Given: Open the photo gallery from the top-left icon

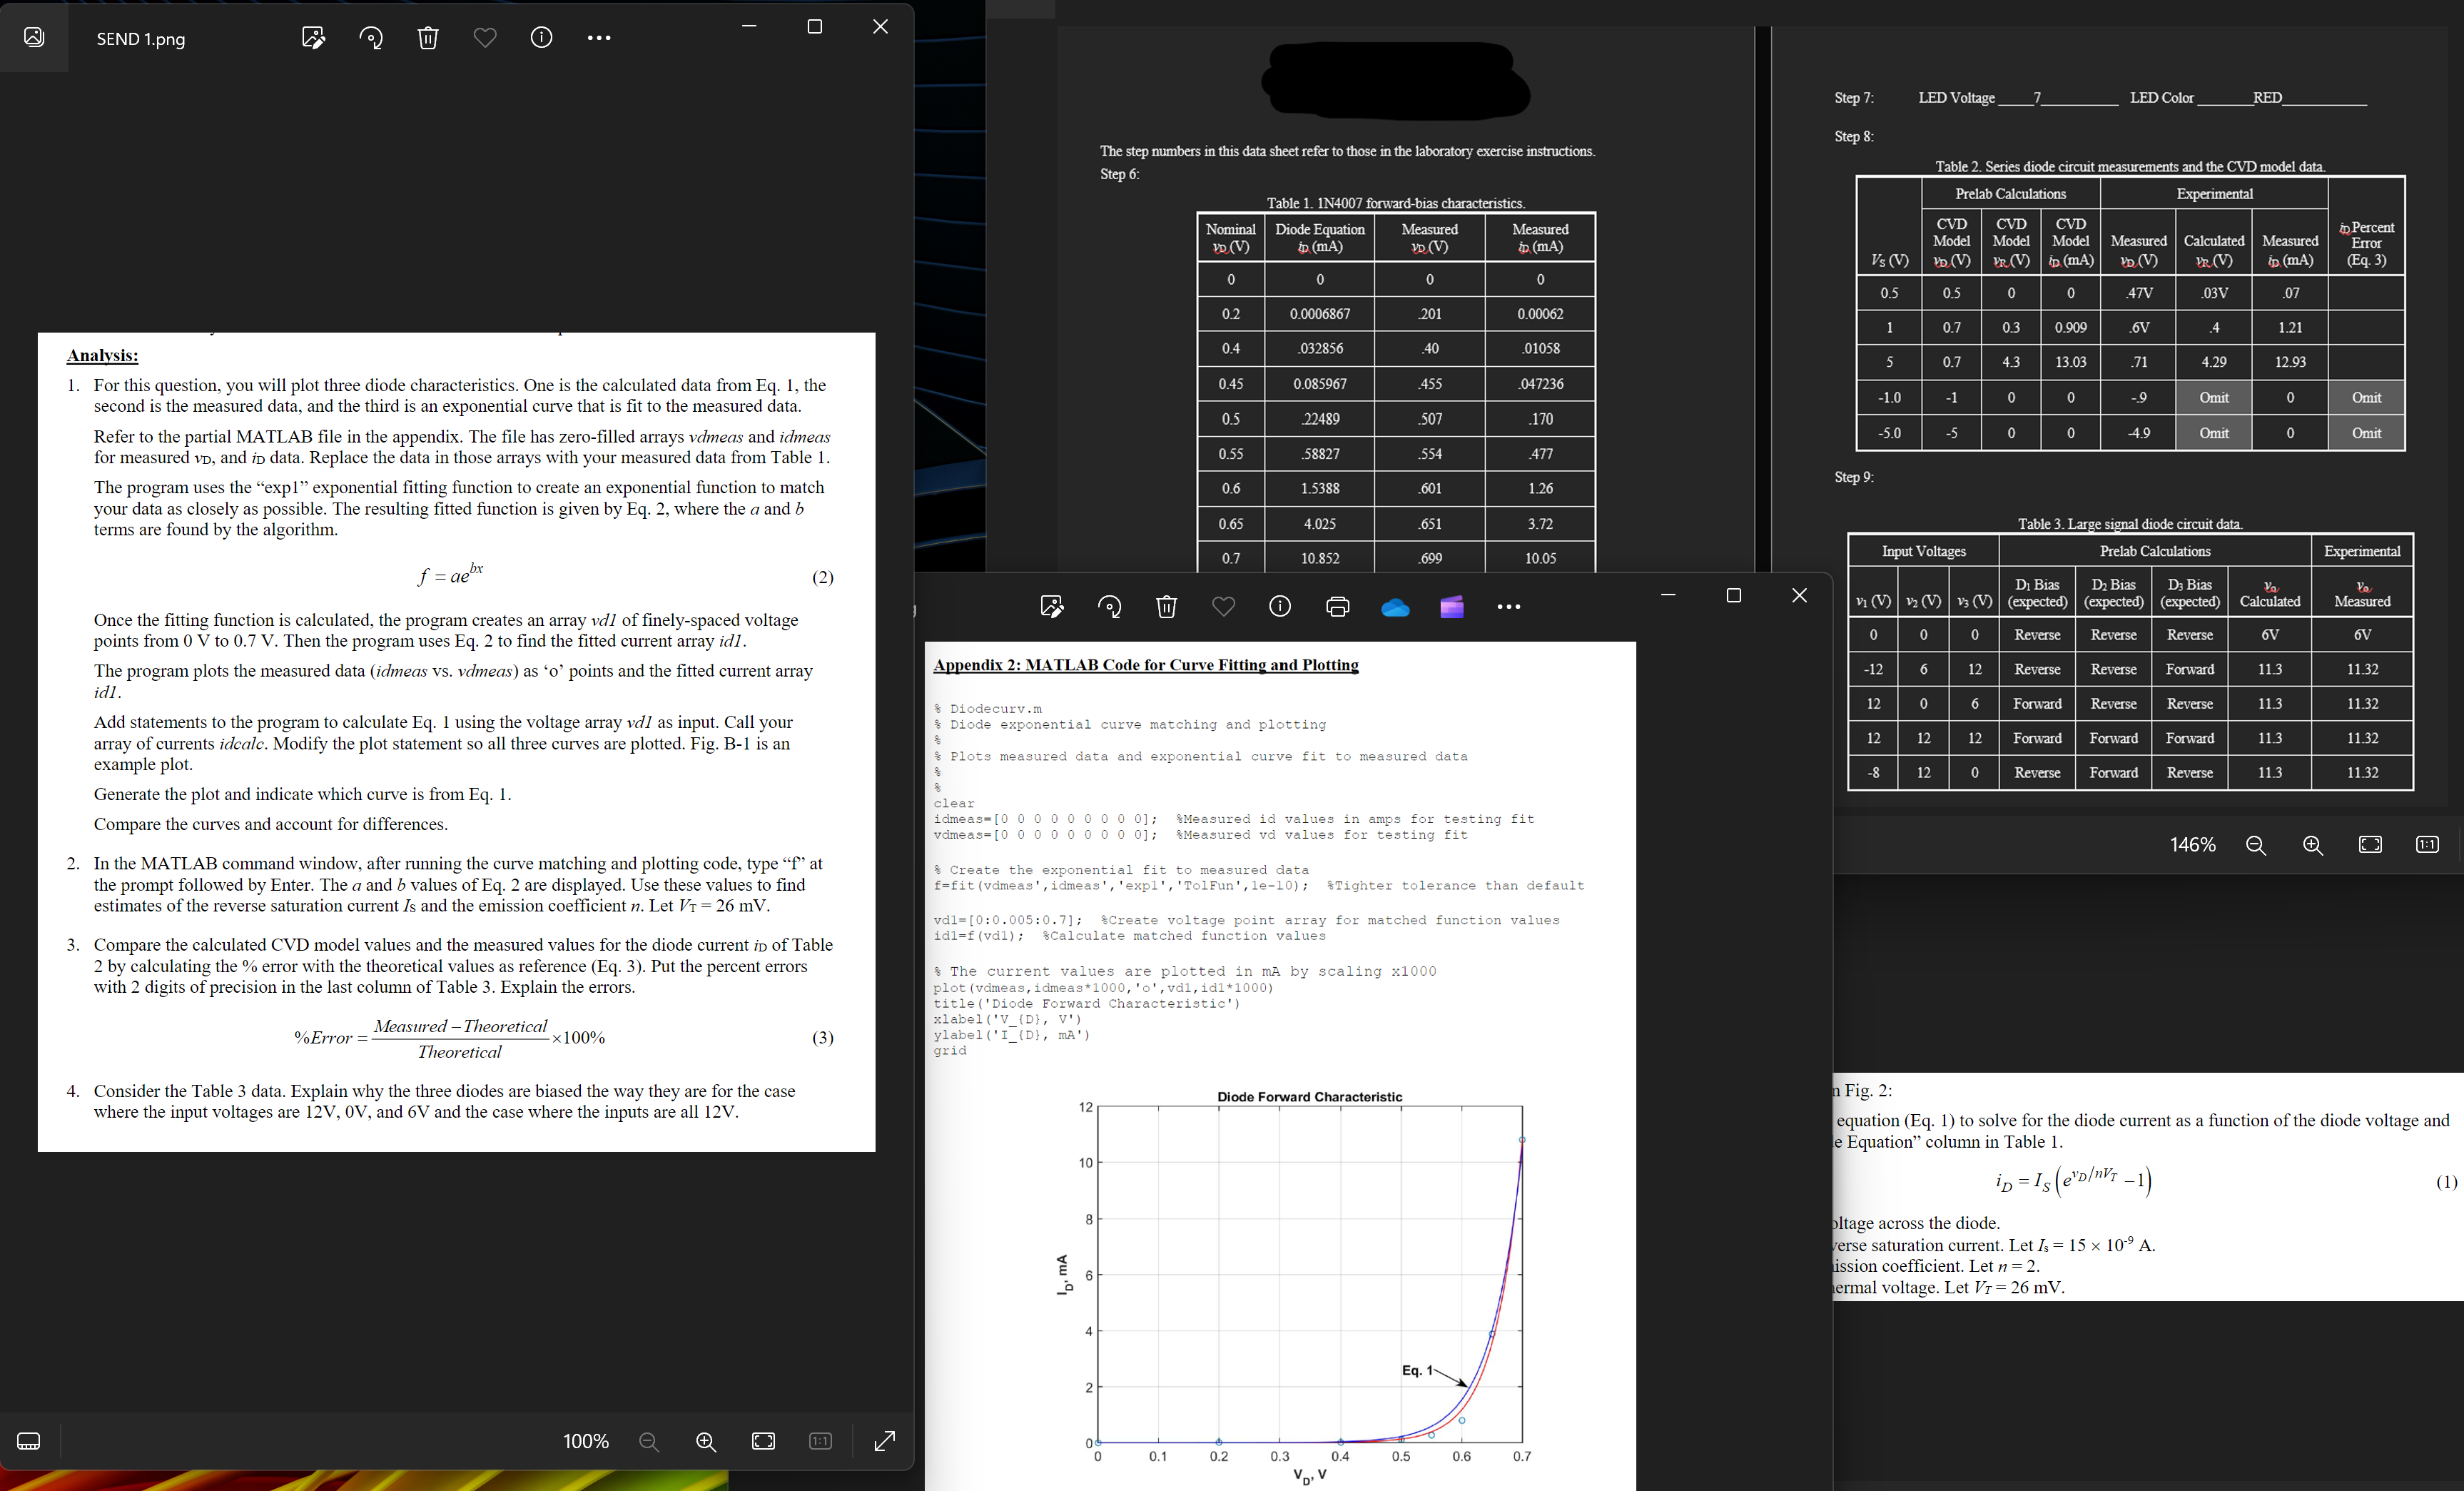Looking at the screenshot, I should pyautogui.click(x=33, y=37).
